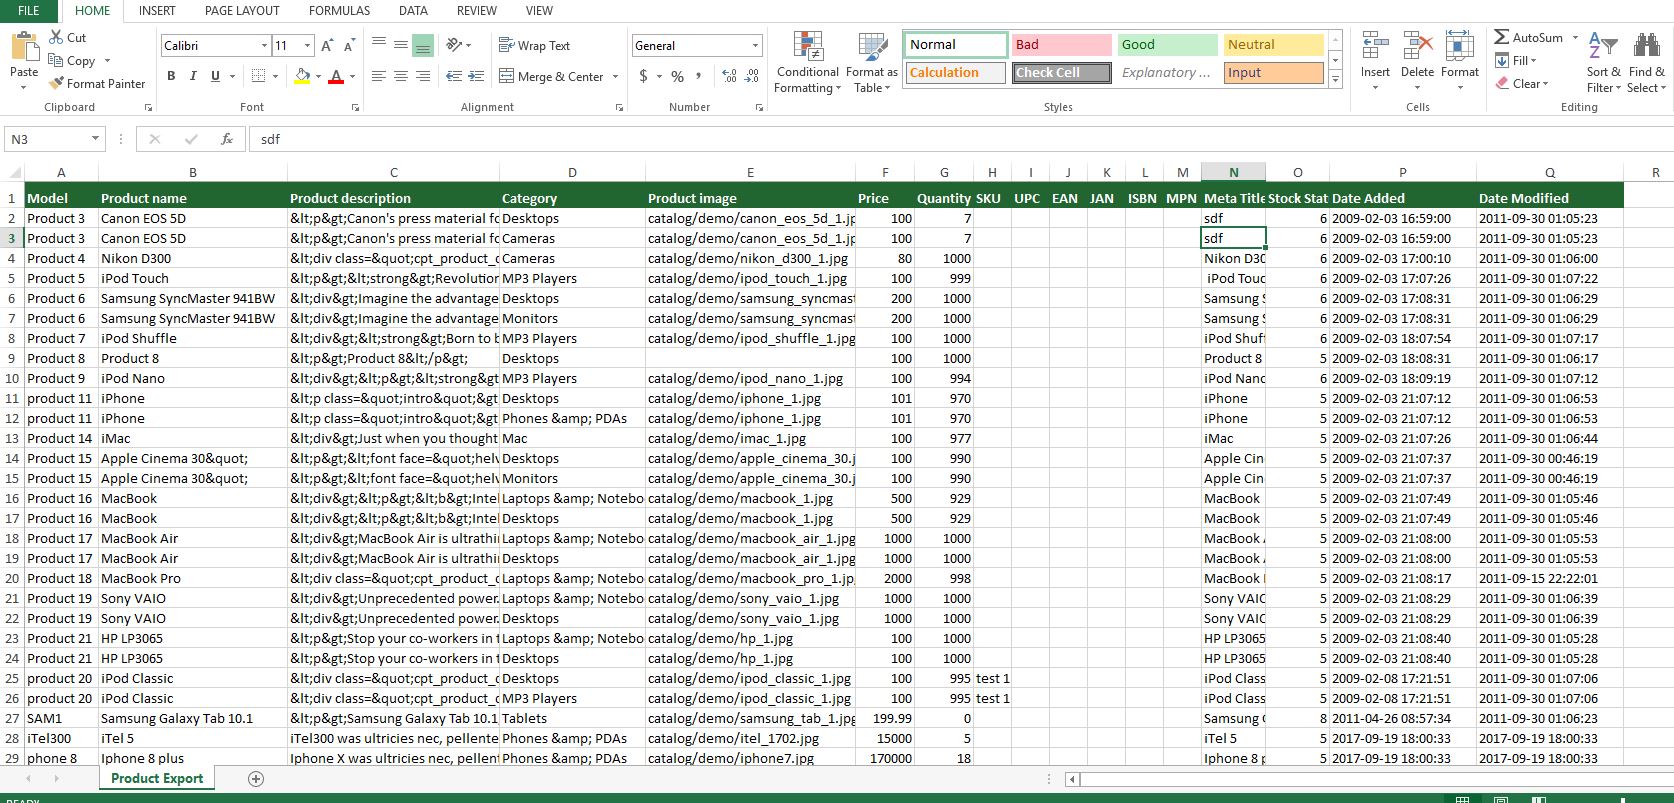Switch to the REVIEW tab
This screenshot has height=803, width=1674.
pyautogui.click(x=476, y=10)
